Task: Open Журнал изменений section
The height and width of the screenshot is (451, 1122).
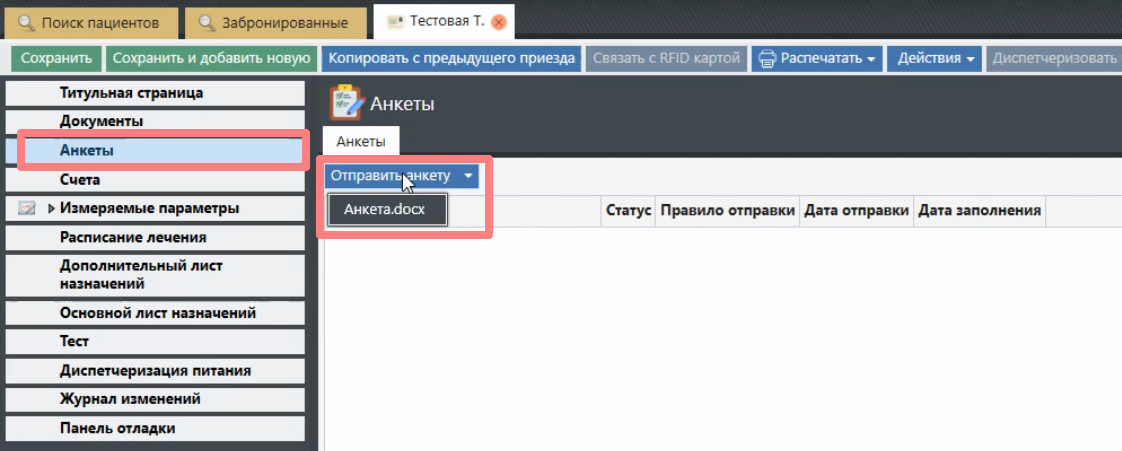Action: click(130, 399)
